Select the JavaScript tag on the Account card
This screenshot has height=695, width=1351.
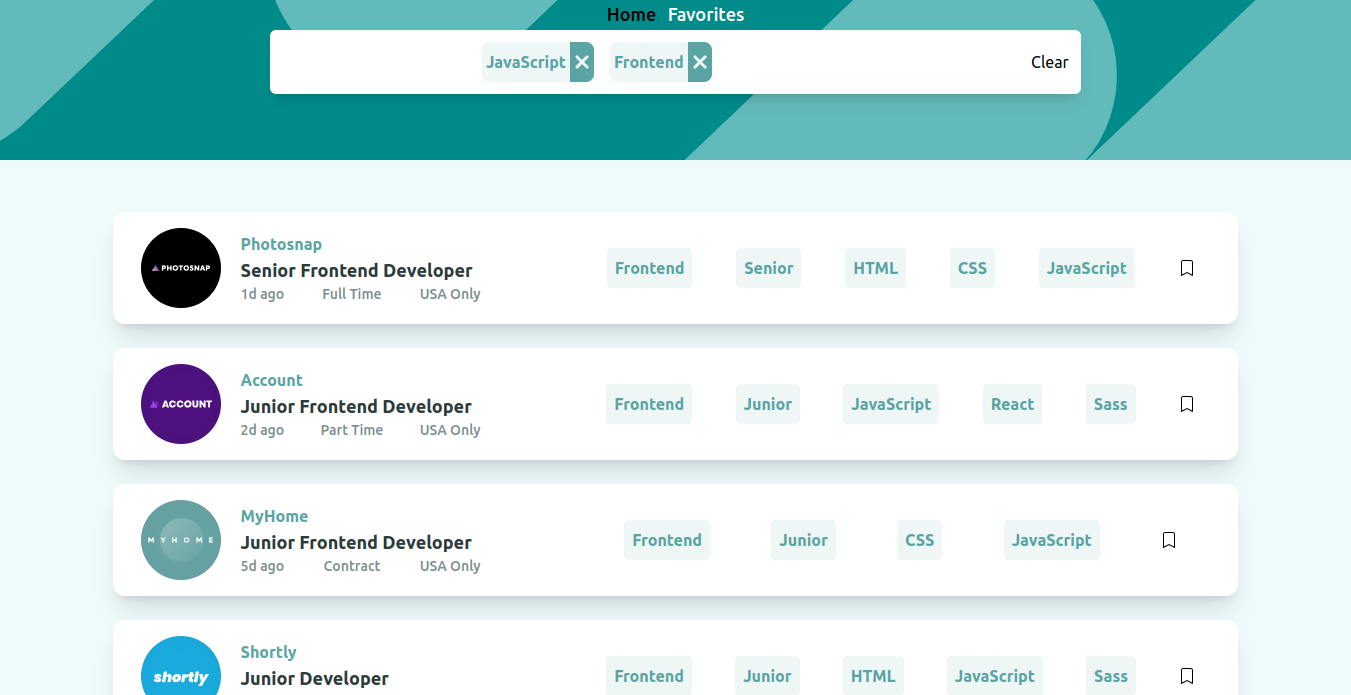(x=891, y=404)
